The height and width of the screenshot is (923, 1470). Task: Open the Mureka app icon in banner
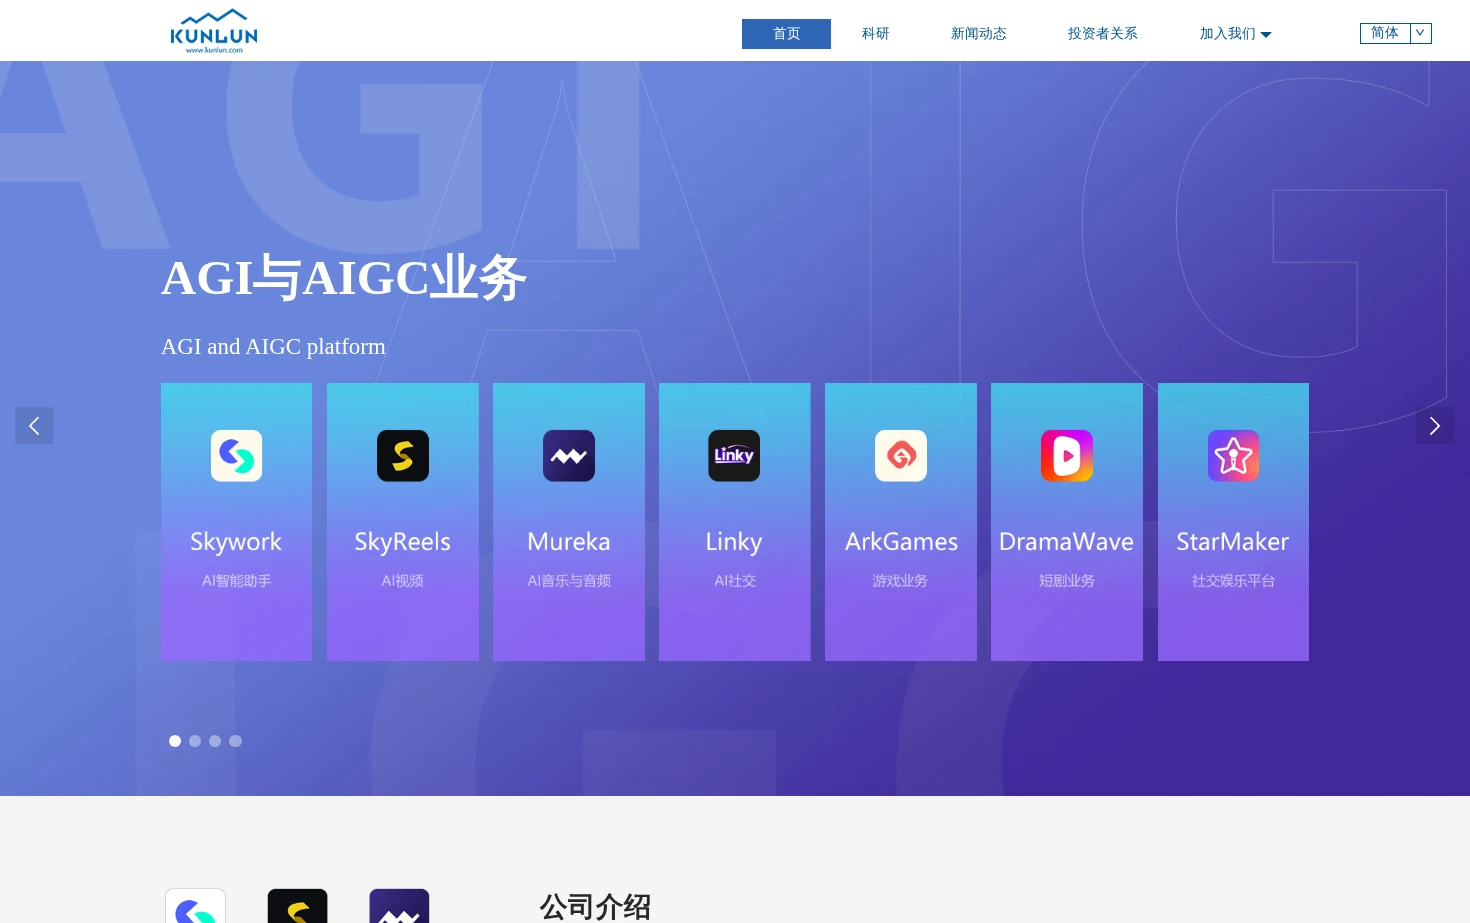[569, 456]
